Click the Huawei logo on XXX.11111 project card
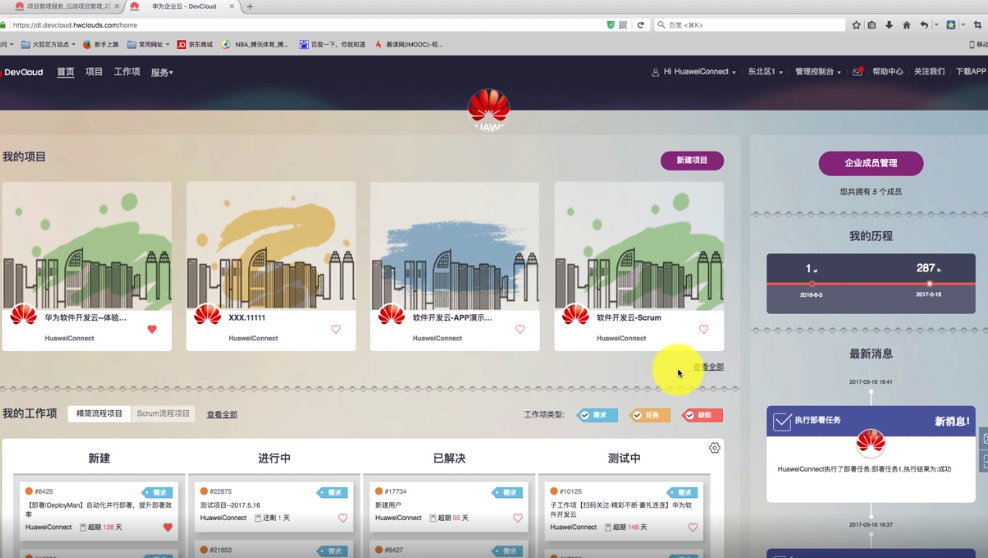Screen dimensions: 988x558 (207, 314)
